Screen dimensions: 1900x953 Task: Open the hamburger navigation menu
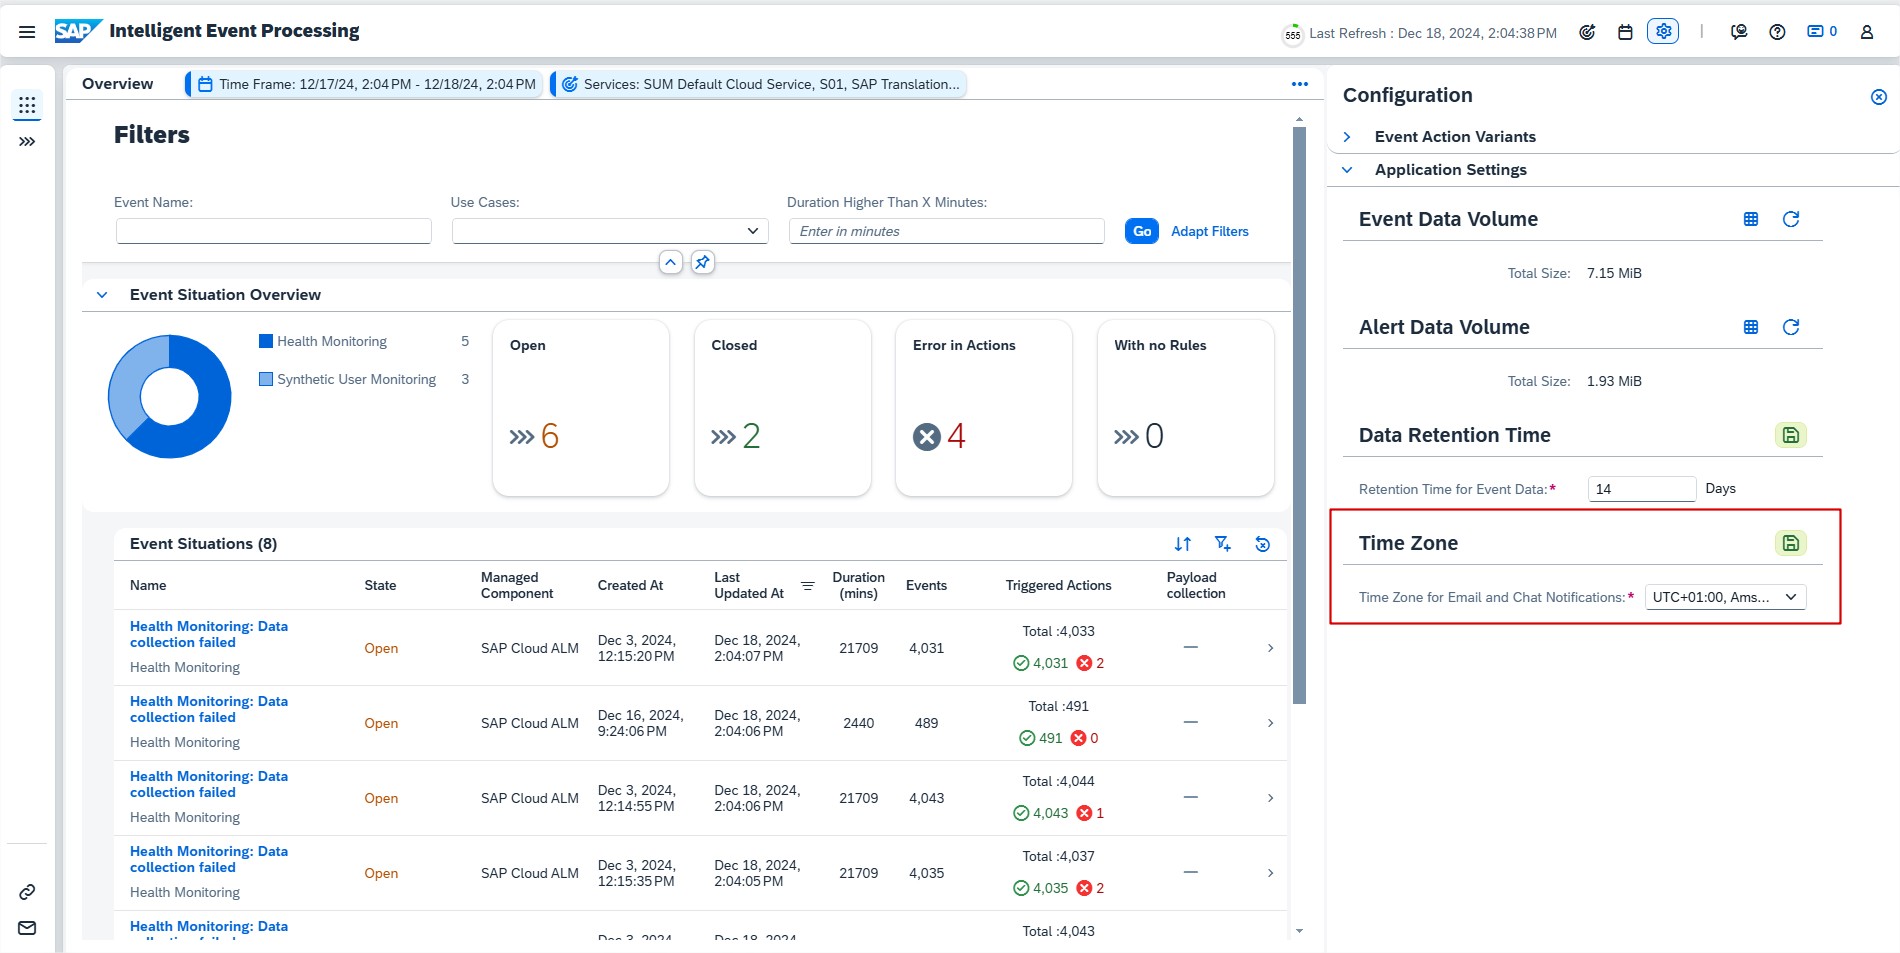click(x=27, y=32)
